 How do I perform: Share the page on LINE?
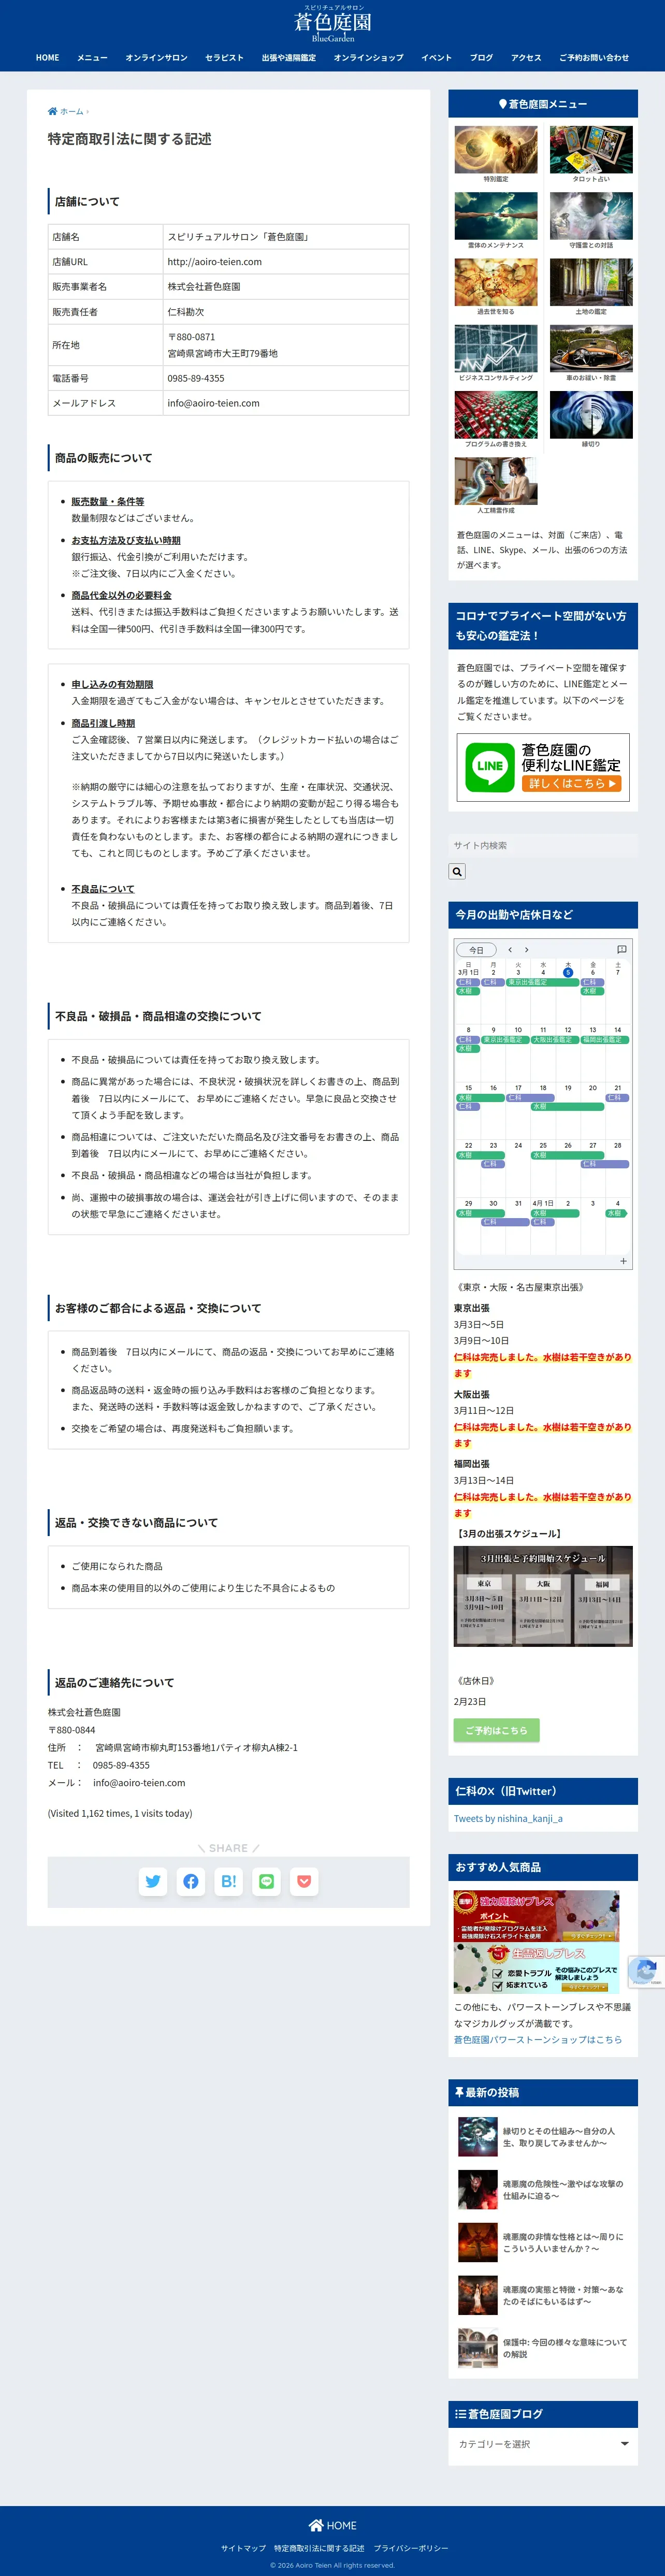[x=267, y=1881]
